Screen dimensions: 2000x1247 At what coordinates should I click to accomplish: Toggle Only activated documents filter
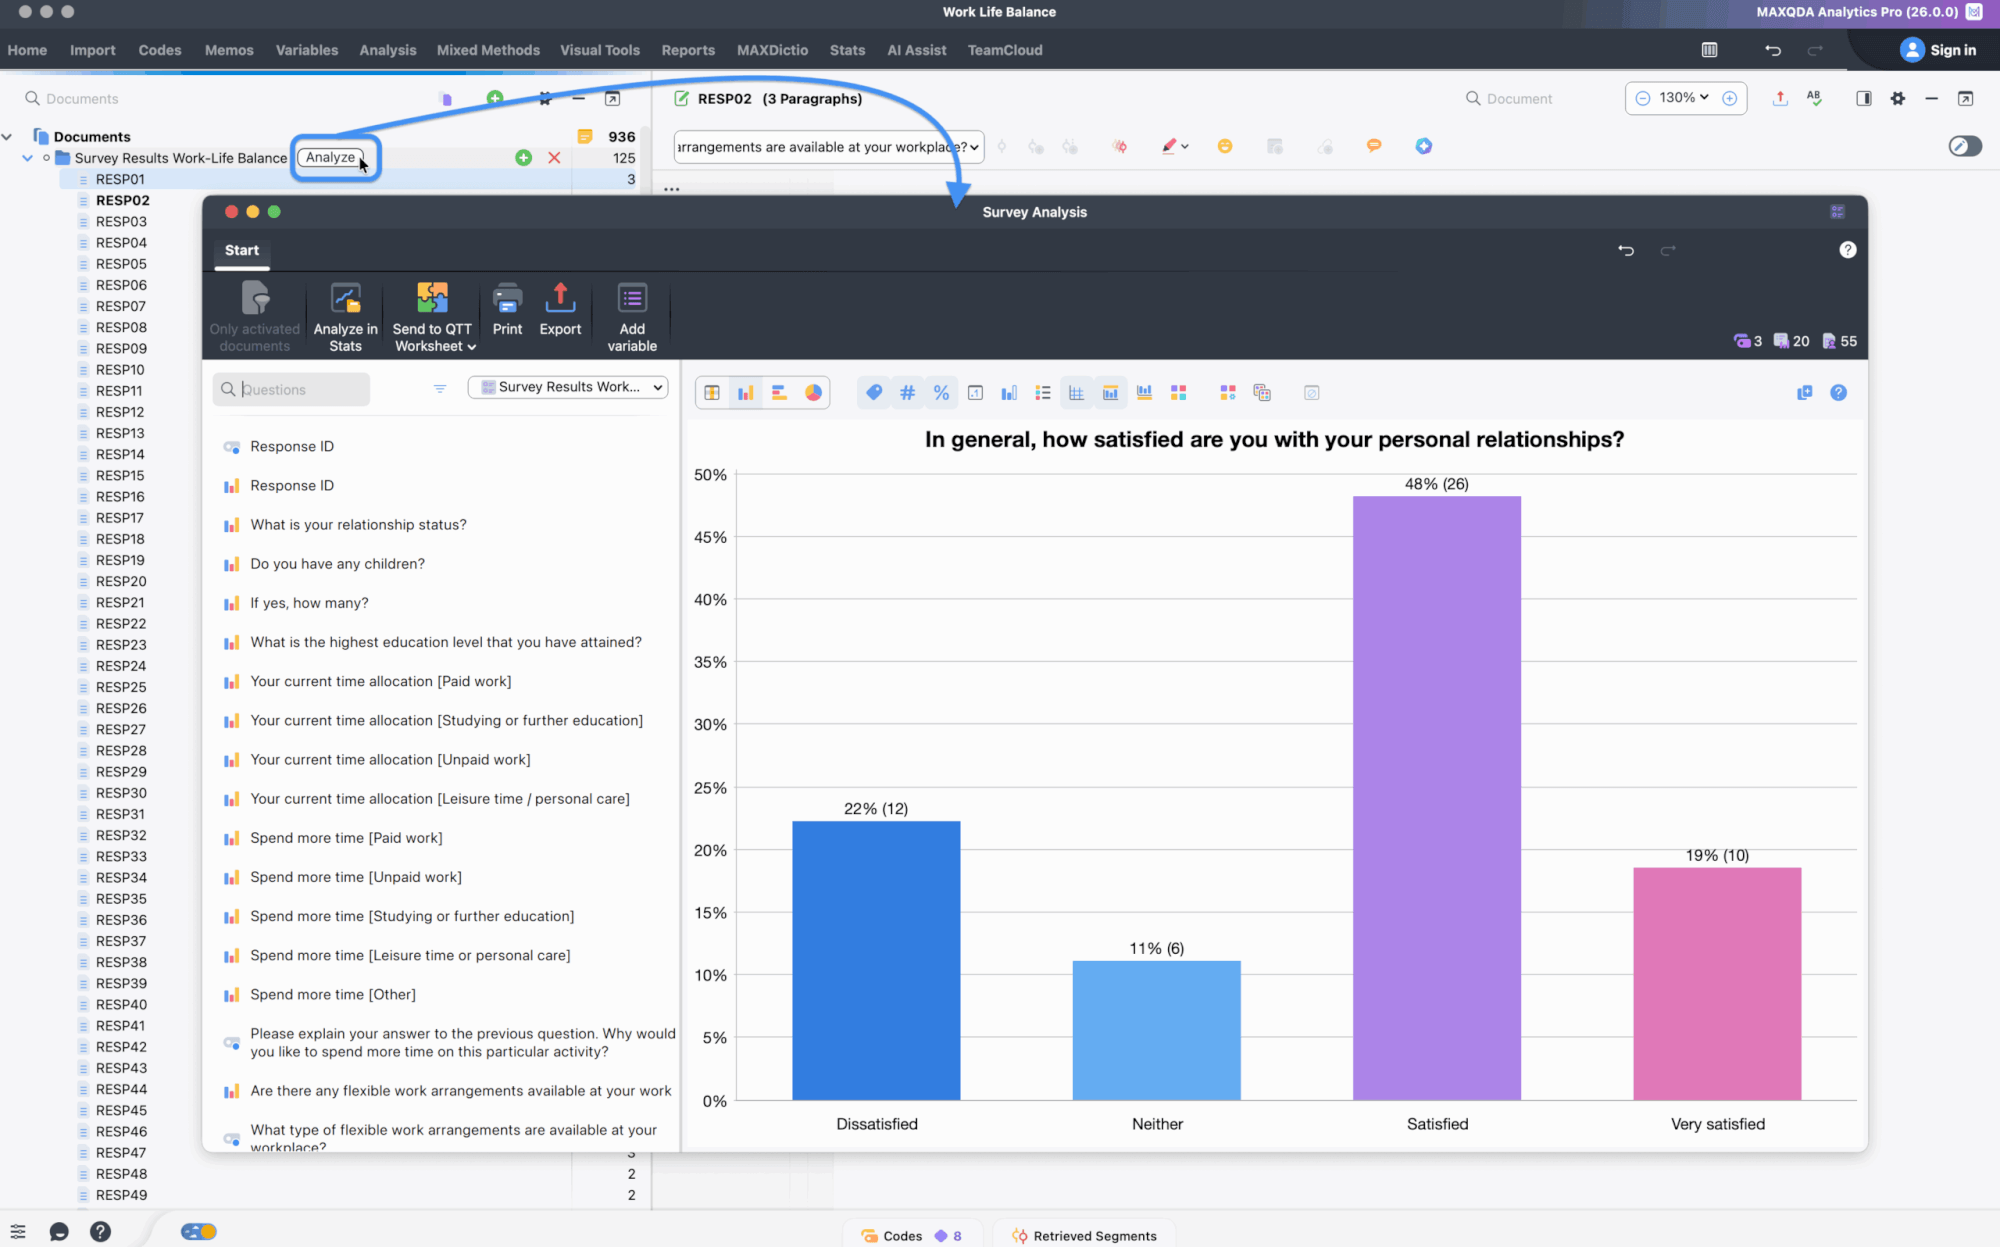(253, 315)
